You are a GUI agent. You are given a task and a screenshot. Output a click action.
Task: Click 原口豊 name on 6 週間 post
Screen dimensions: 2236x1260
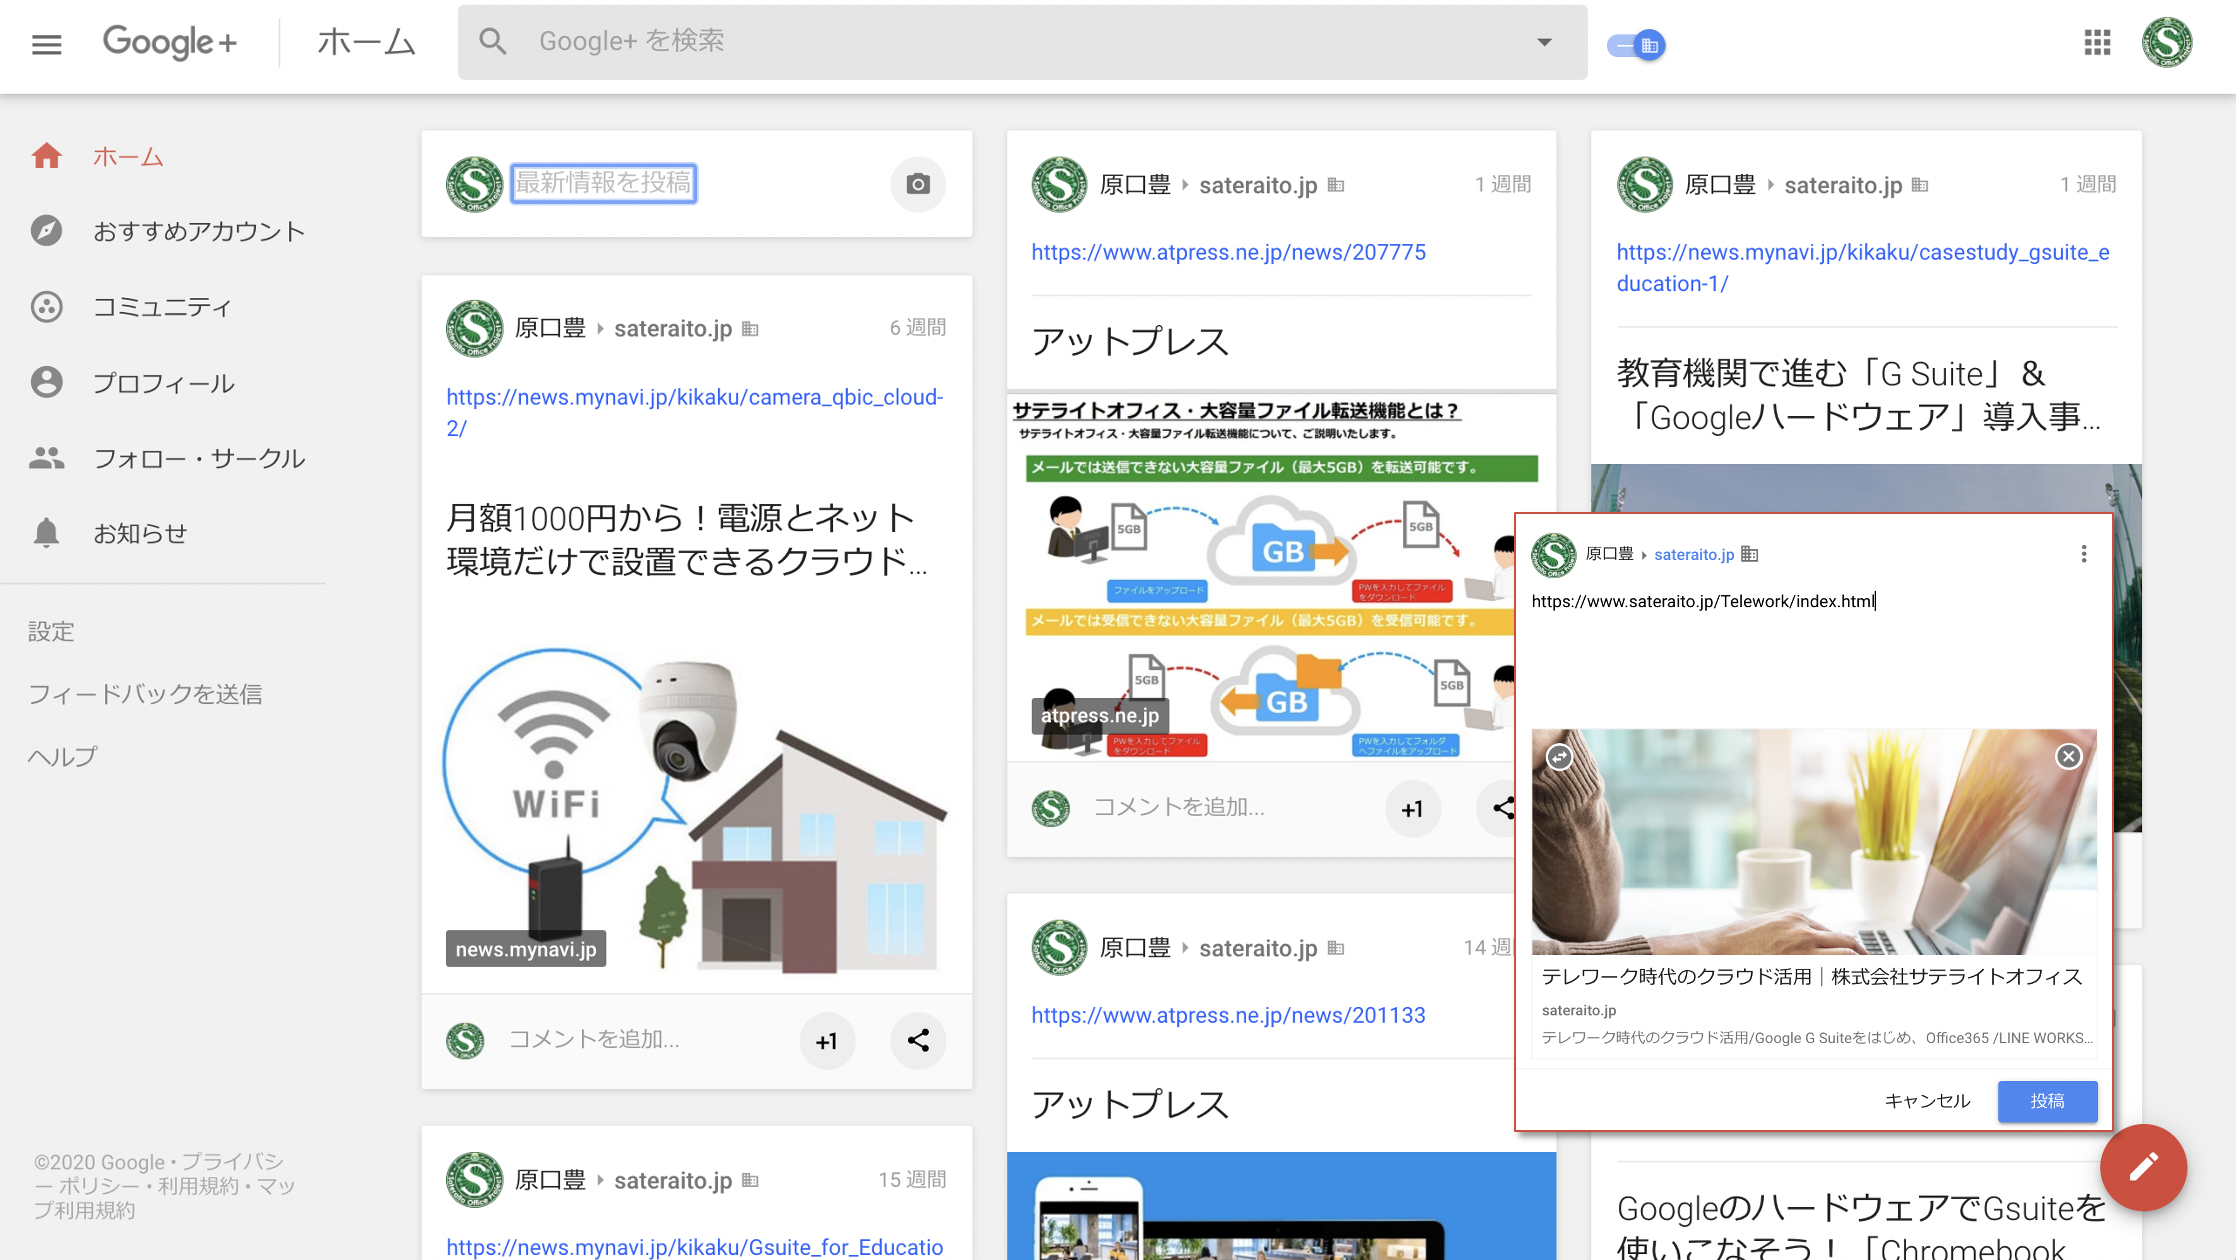coord(550,328)
